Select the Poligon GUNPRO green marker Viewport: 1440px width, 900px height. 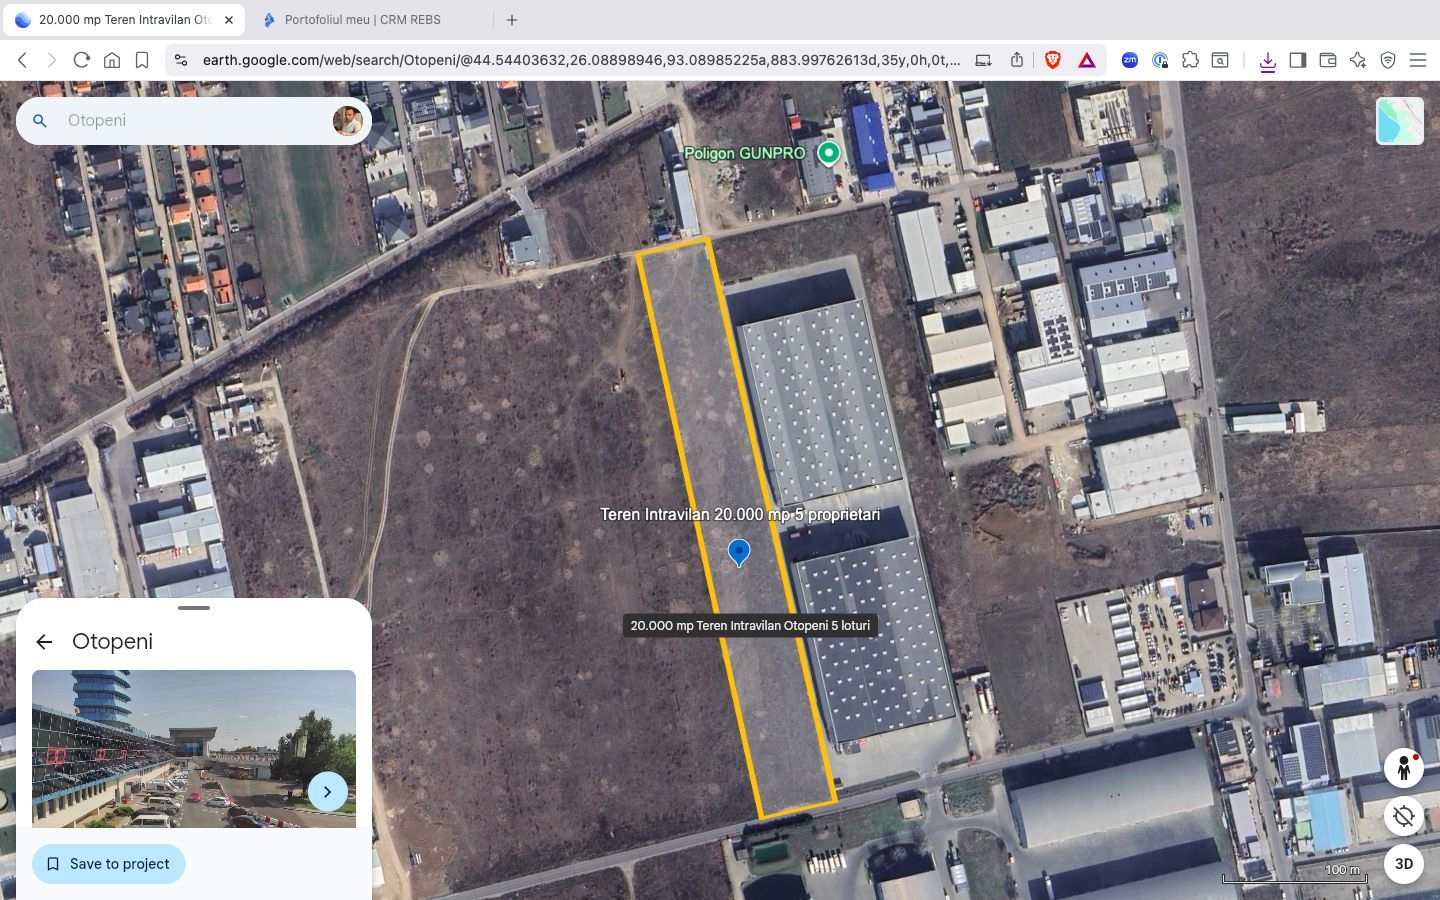point(828,153)
